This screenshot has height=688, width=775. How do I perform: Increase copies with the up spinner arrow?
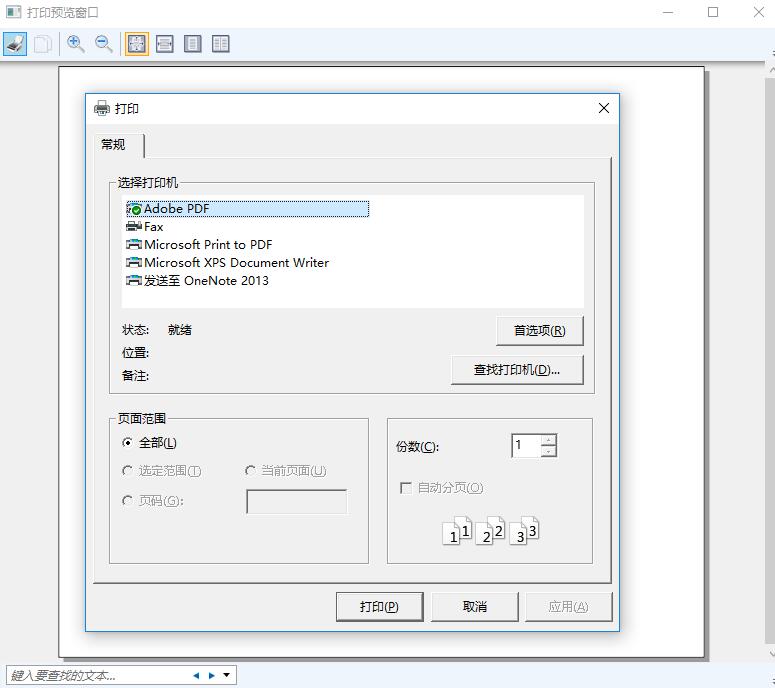pos(549,440)
